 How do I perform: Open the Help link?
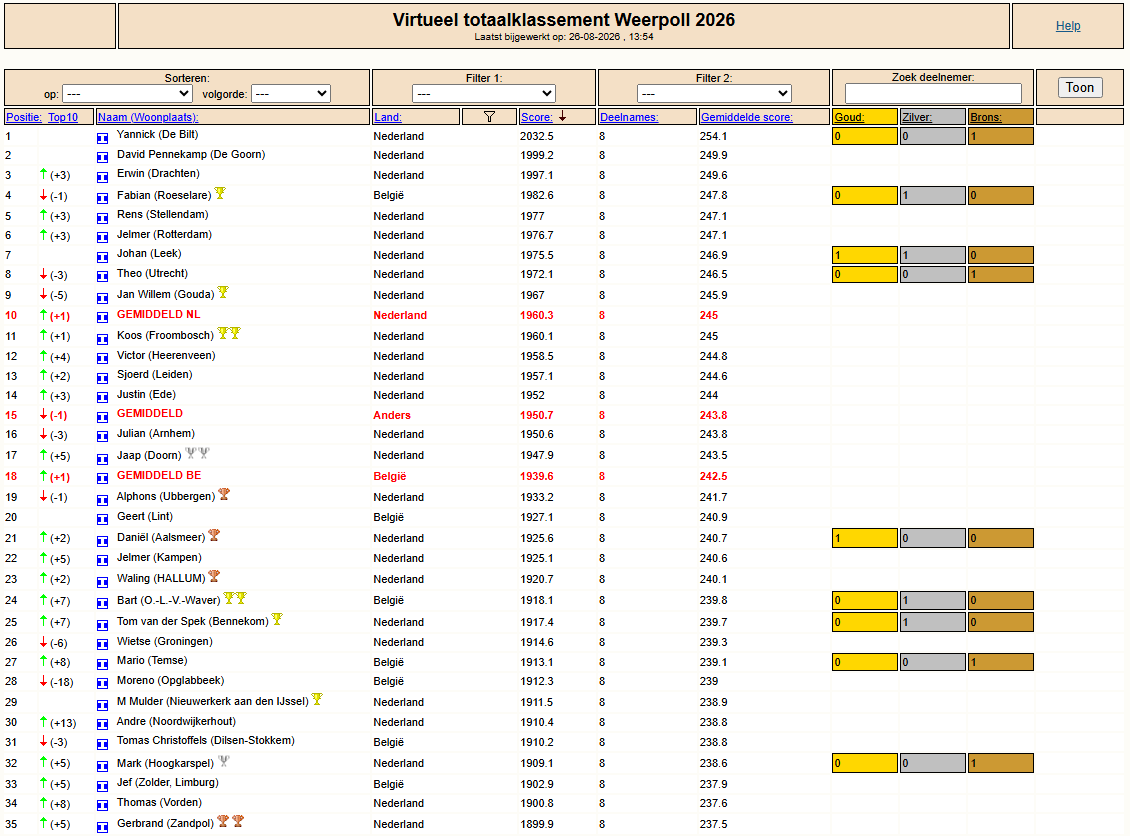pyautogui.click(x=1068, y=26)
